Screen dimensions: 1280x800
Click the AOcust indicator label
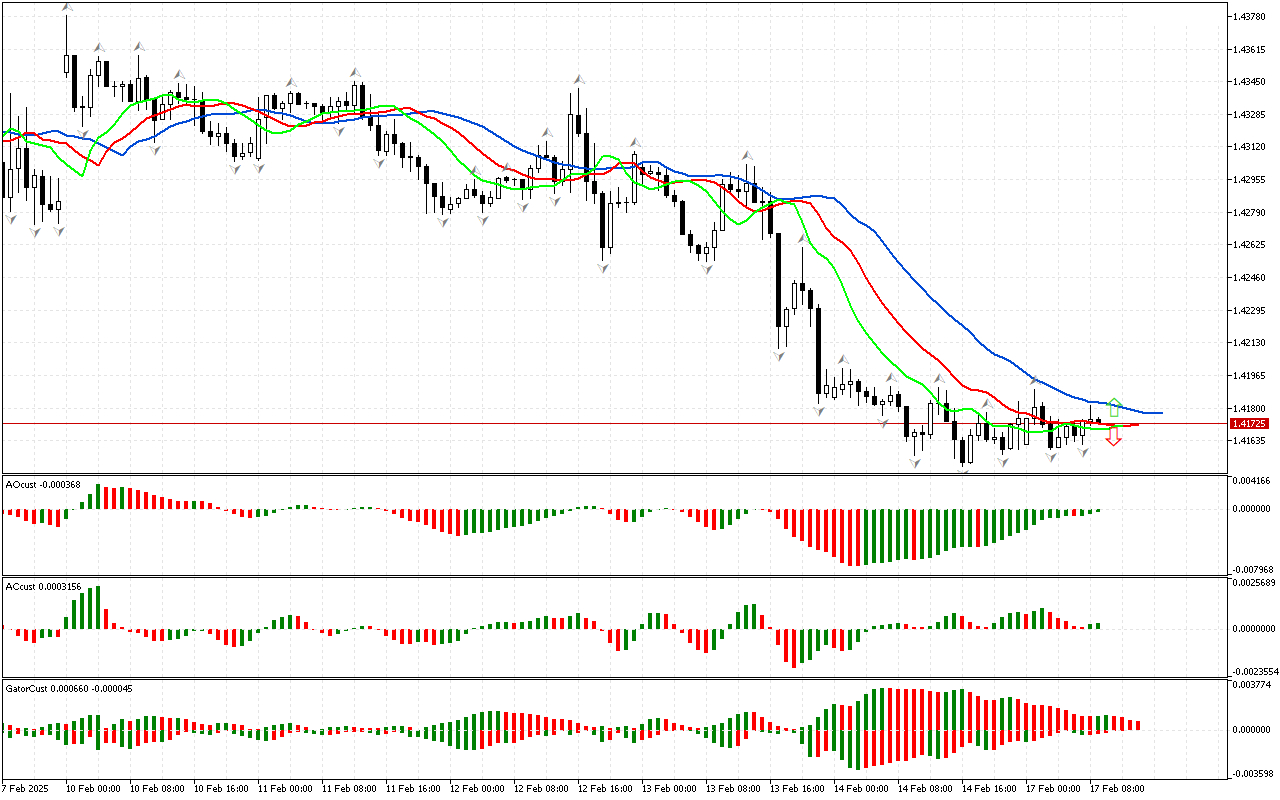pyautogui.click(x=43, y=485)
